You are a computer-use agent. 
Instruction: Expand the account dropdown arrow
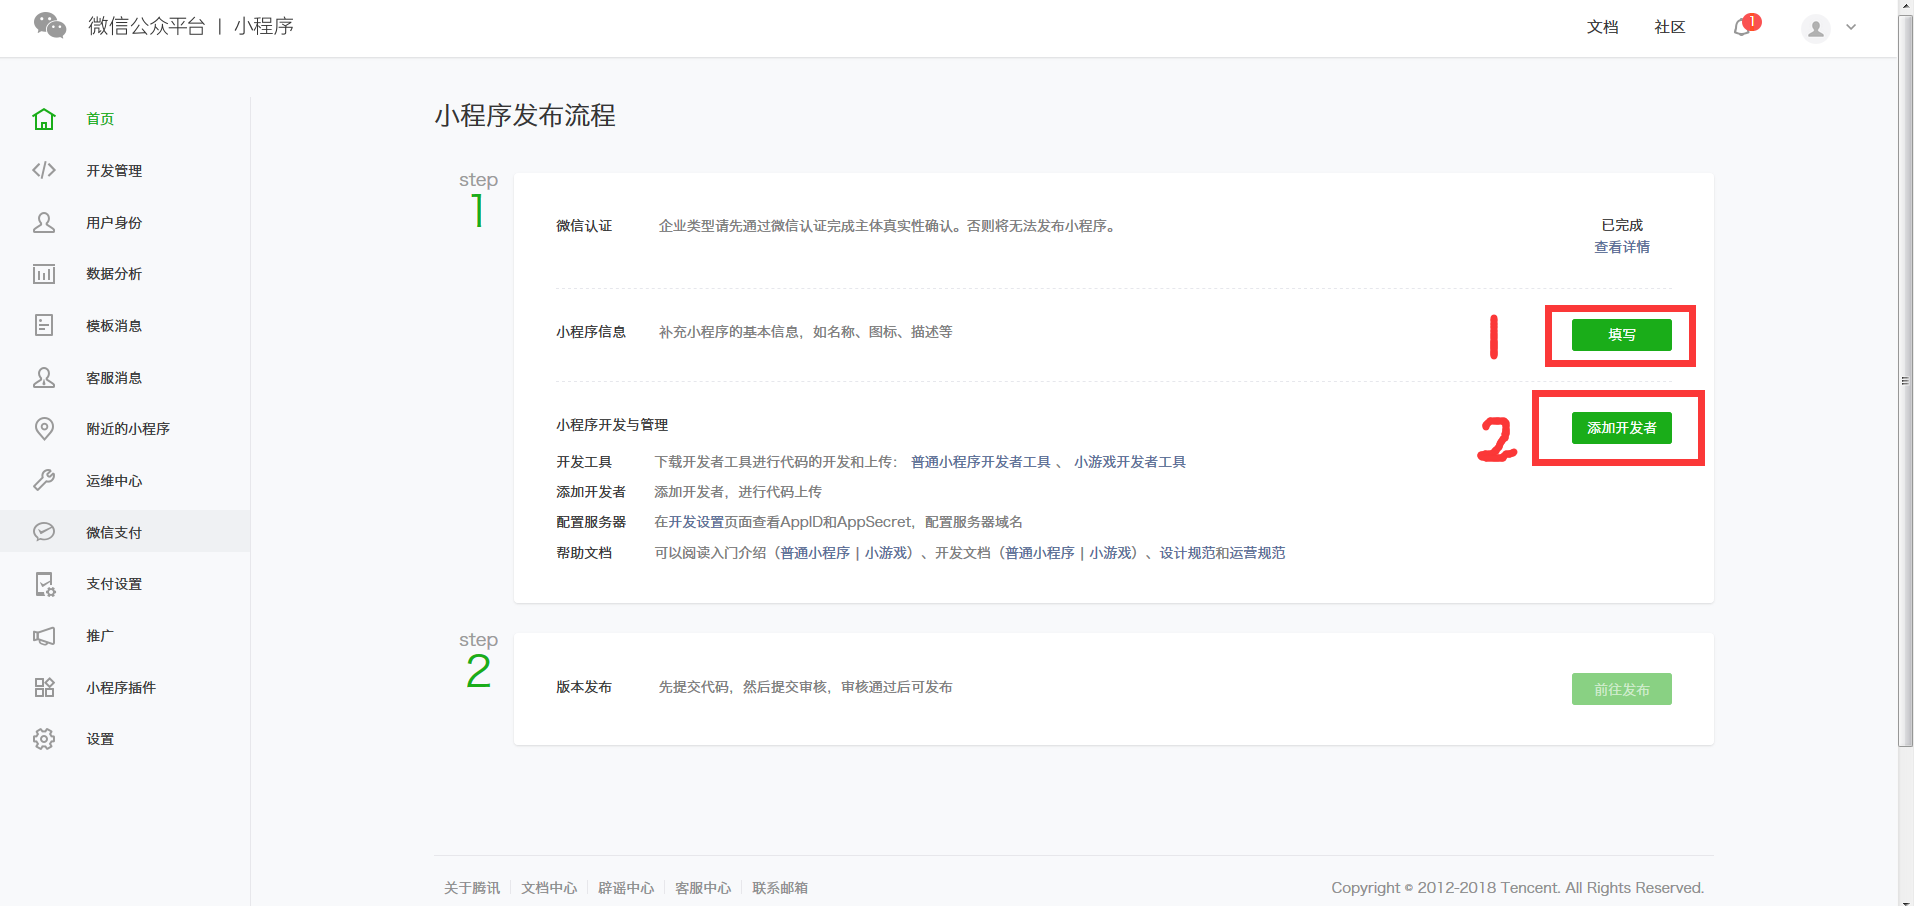(1851, 27)
